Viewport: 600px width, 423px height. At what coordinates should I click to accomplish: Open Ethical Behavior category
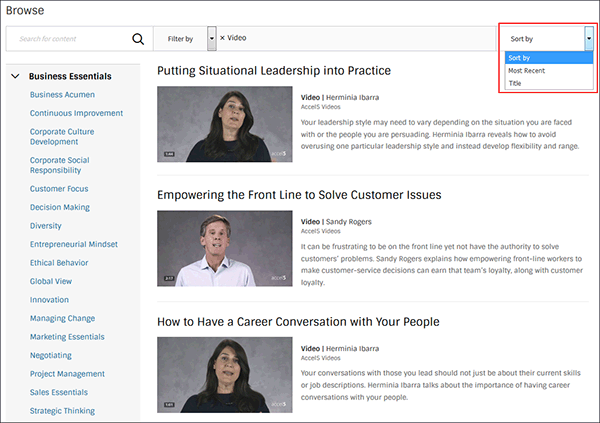59,263
